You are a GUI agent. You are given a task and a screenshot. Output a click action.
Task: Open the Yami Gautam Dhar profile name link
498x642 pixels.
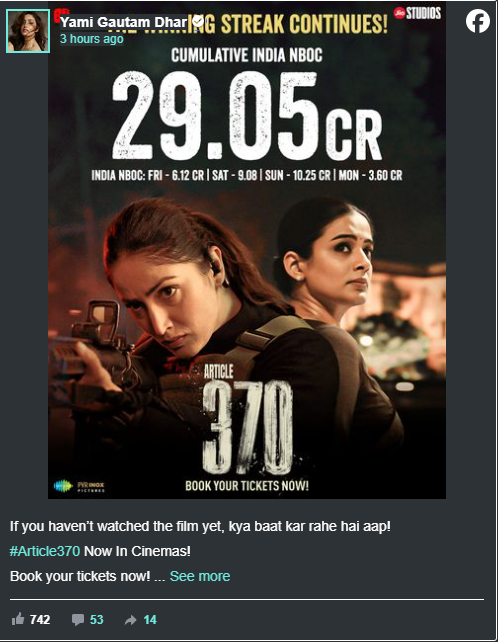click(x=124, y=22)
